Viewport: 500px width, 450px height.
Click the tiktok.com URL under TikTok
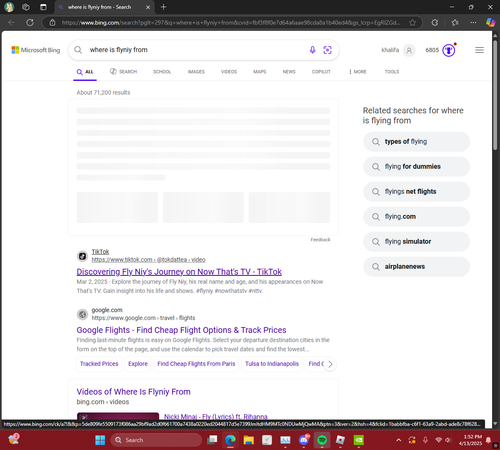click(148, 260)
